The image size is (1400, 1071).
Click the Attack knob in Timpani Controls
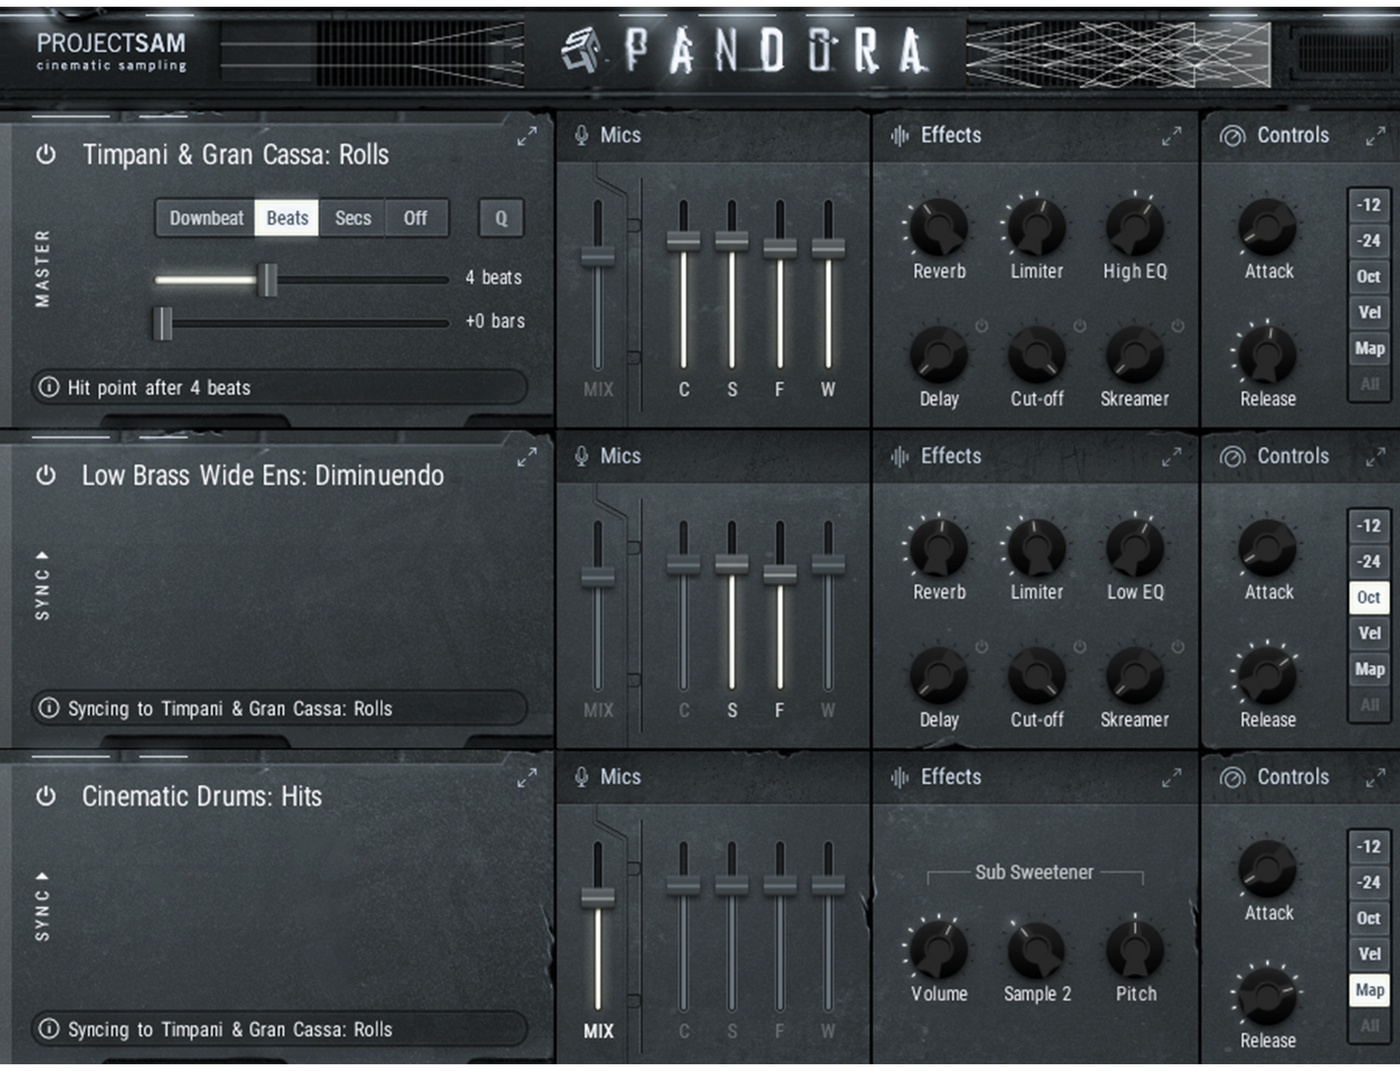(x=1268, y=227)
